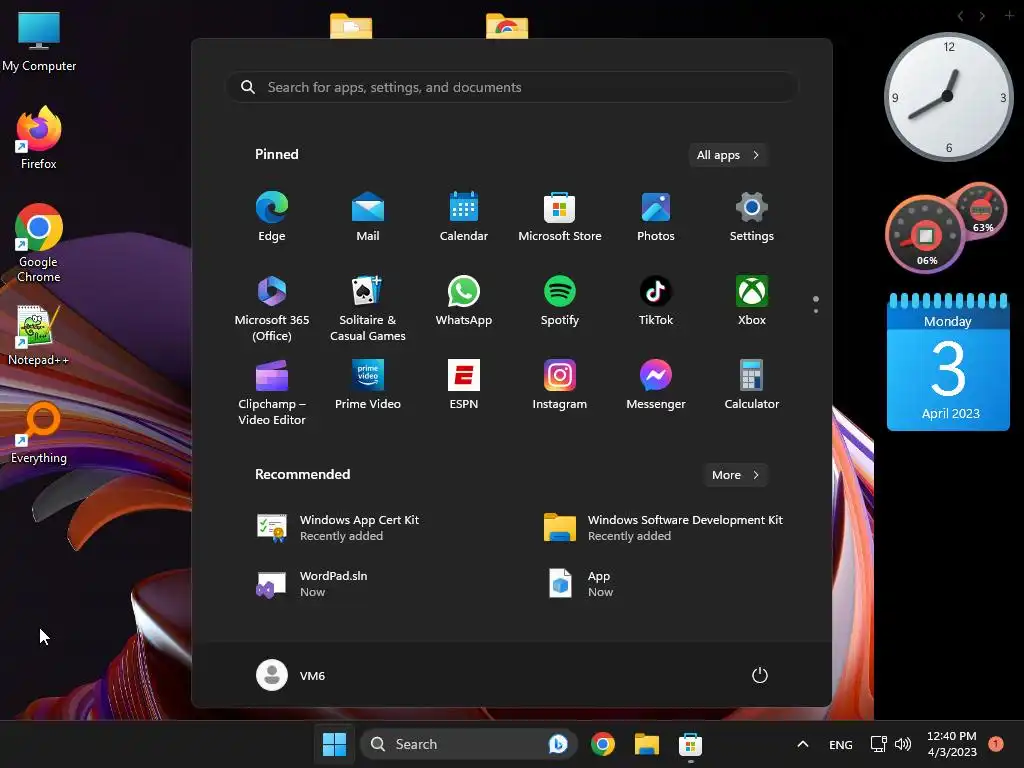
Task: Click the power button in Start menu
Action: pos(760,675)
